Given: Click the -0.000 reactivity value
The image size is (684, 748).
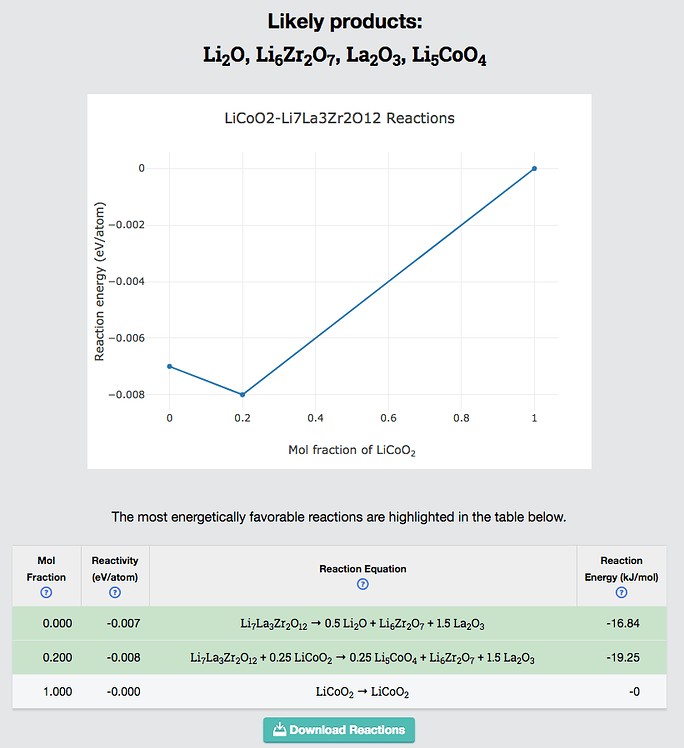Looking at the screenshot, I should coord(124,692).
